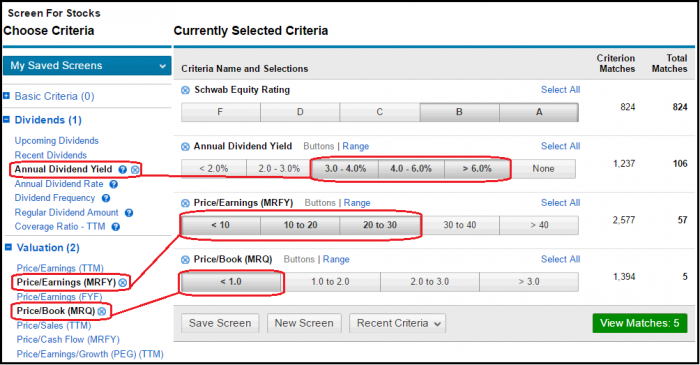Toggle dividend yield 2.0 - 3.0% button

tap(279, 169)
